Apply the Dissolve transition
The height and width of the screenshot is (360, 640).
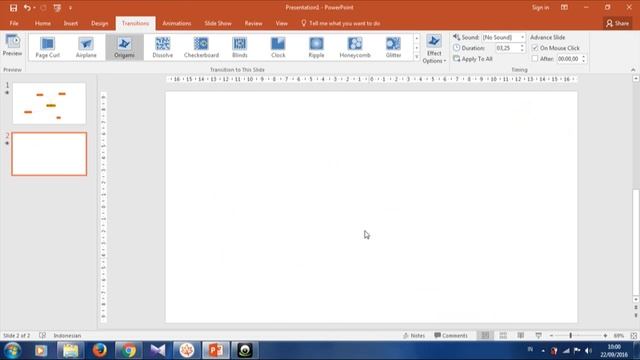pyautogui.click(x=162, y=47)
